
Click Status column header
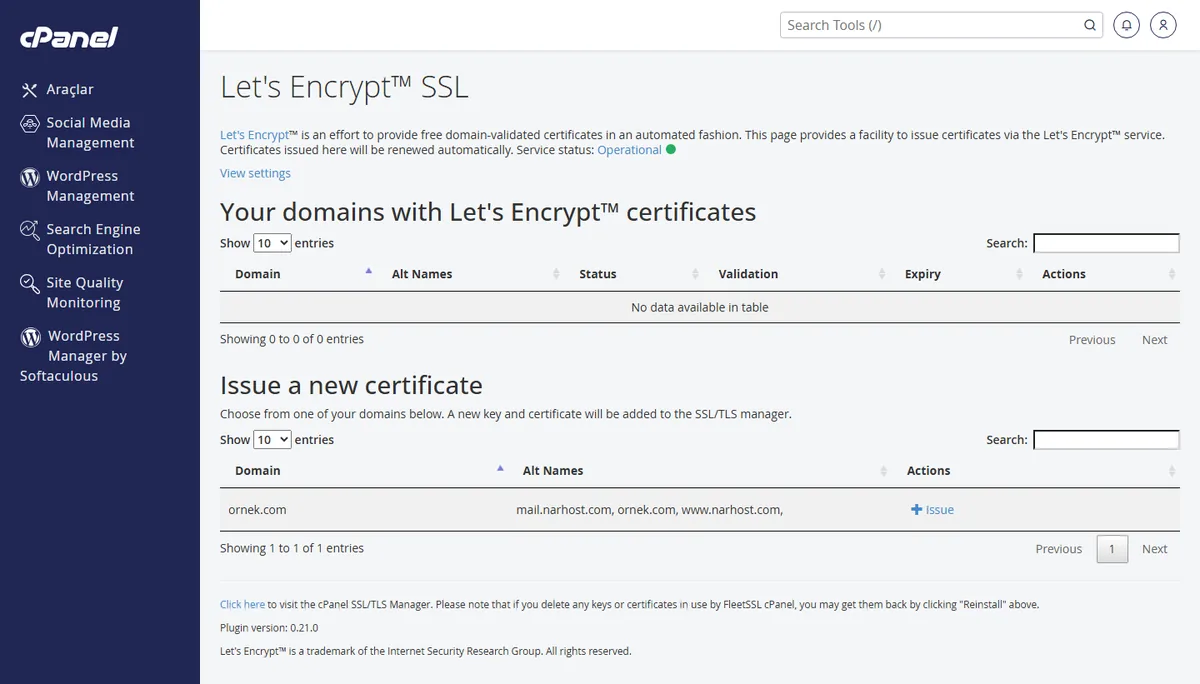click(x=598, y=274)
